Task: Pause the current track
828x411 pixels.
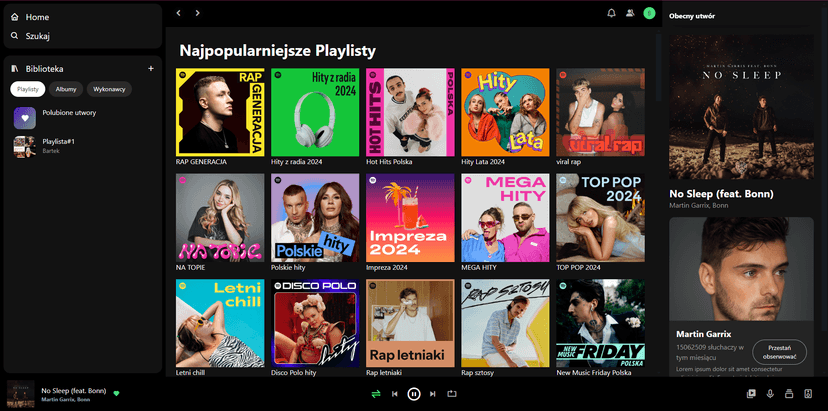Action: click(413, 394)
